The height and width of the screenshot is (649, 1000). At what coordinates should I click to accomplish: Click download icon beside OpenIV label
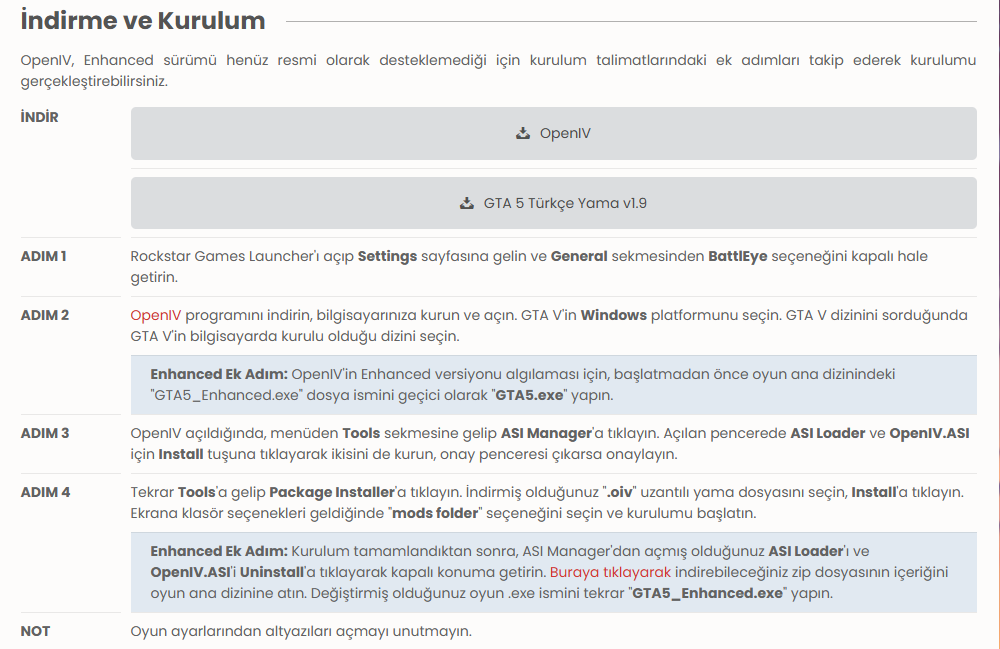(523, 133)
